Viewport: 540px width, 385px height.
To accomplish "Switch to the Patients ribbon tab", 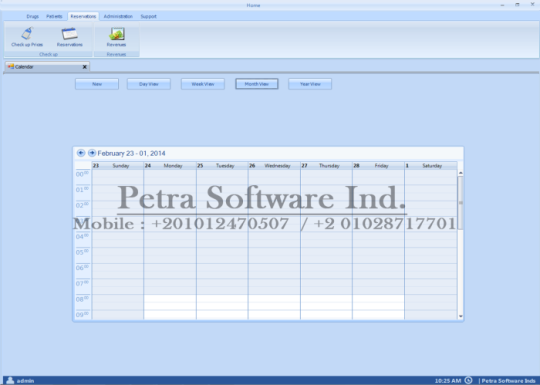I will pyautogui.click(x=54, y=16).
